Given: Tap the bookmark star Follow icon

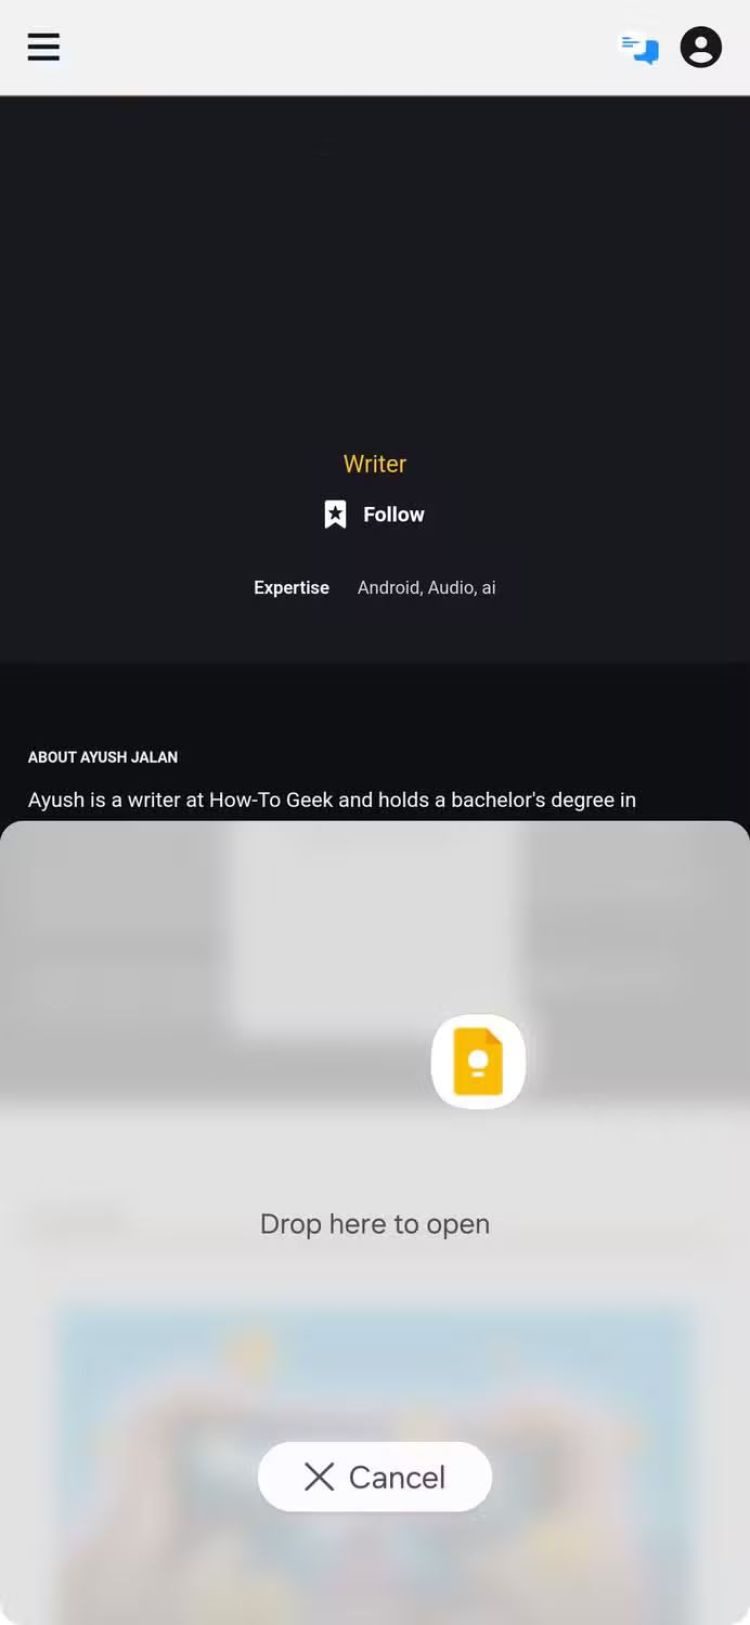Looking at the screenshot, I should pos(335,514).
